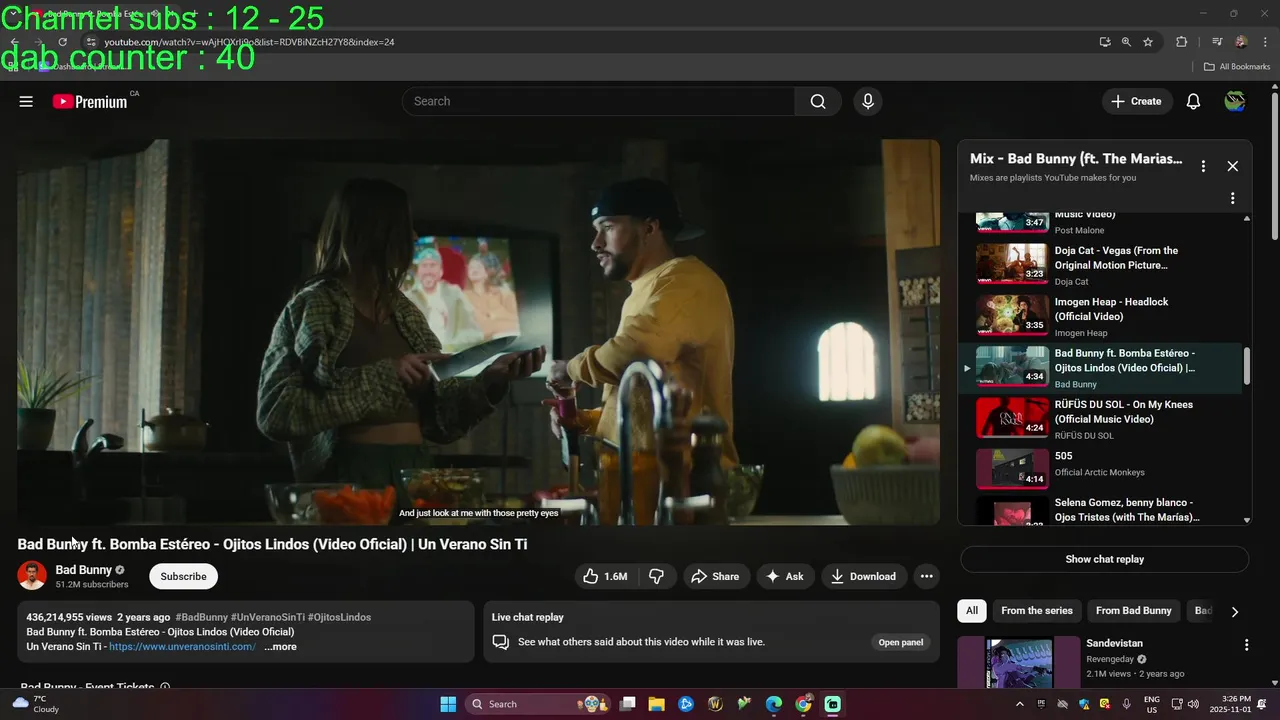
Task: Open File Explorer from taskbar
Action: click(x=657, y=704)
